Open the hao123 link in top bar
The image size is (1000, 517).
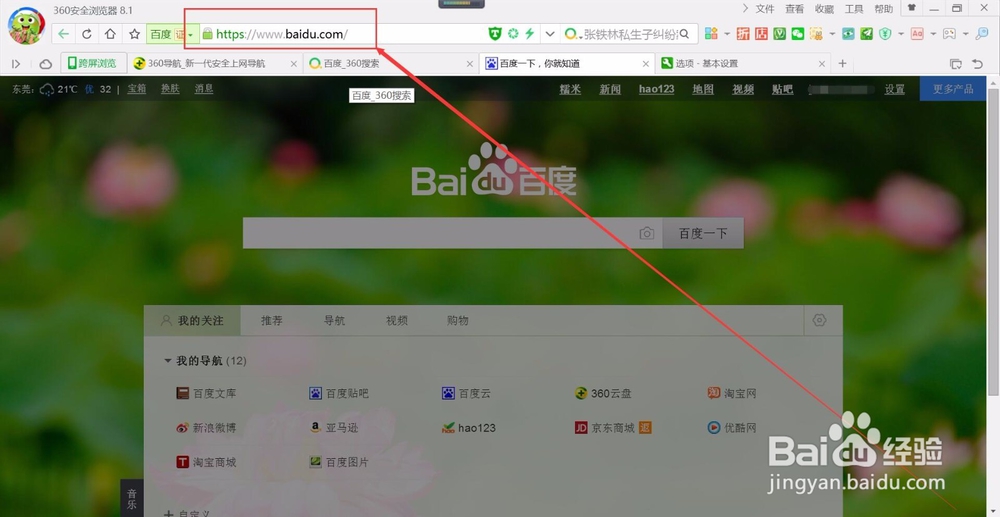point(656,89)
